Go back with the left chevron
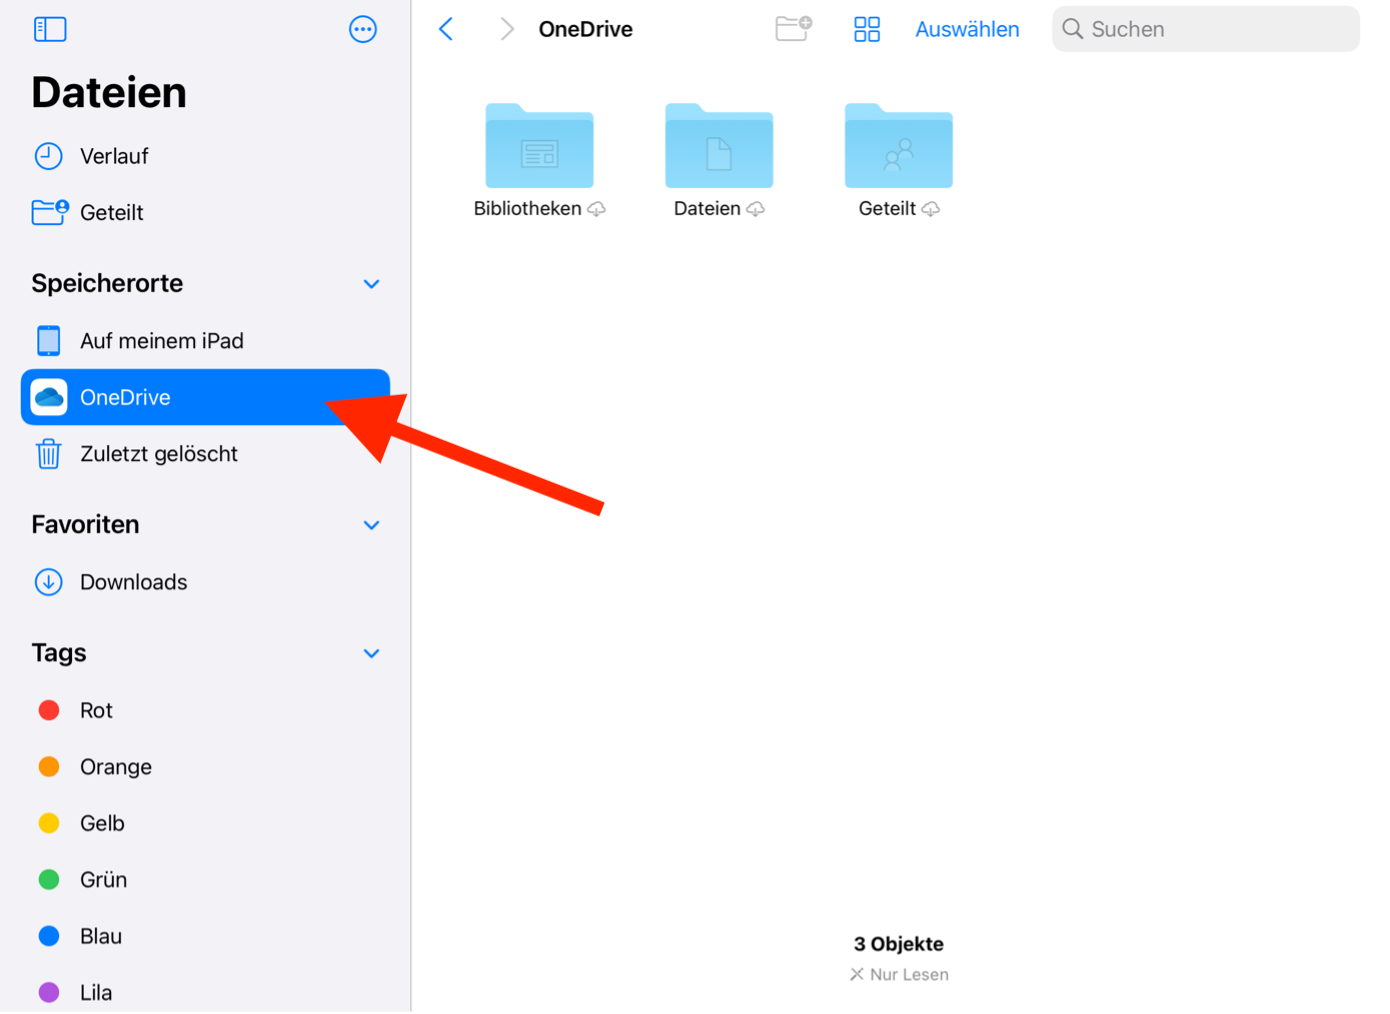Viewport: 1390px width, 1014px height. (x=446, y=30)
